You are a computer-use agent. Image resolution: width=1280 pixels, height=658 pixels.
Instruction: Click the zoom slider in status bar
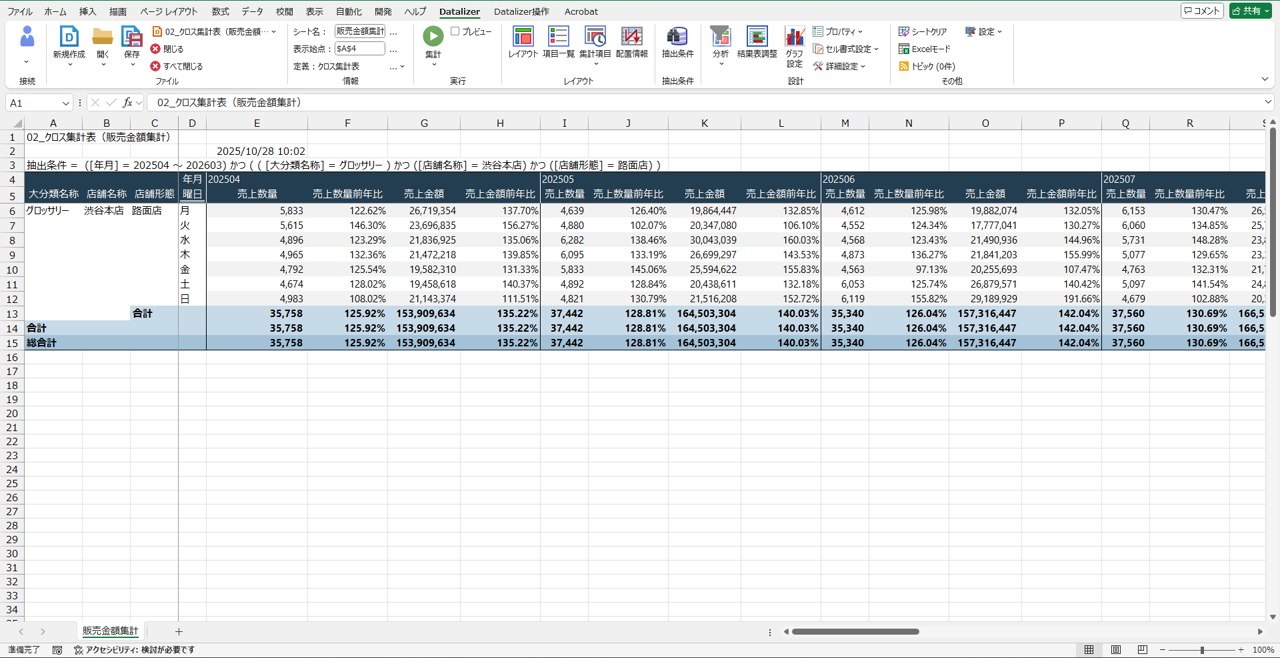[1202, 650]
